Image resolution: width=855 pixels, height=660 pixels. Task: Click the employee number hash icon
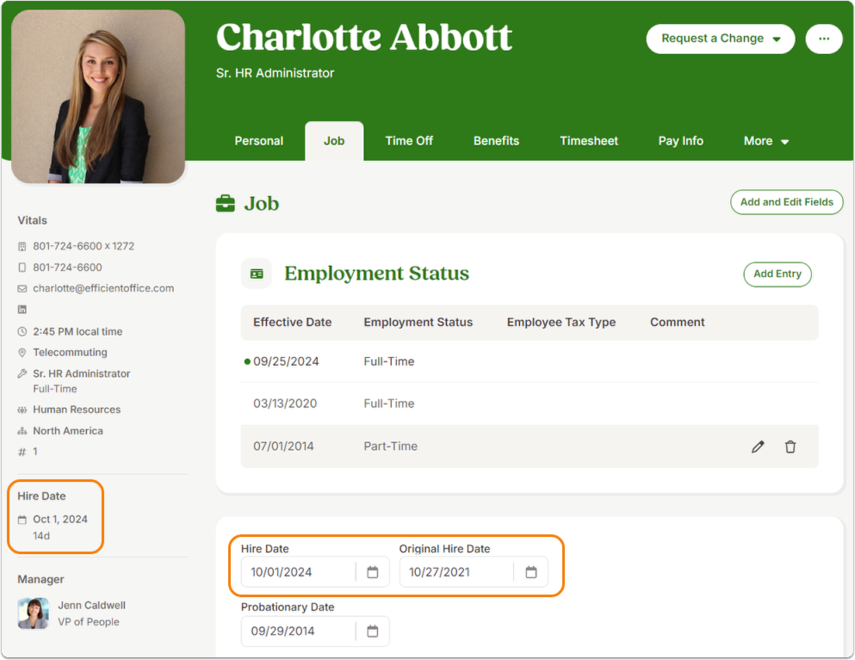22,452
